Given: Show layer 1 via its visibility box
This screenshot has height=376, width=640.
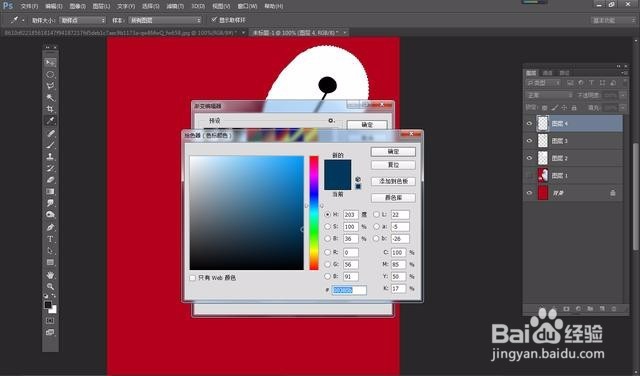Looking at the screenshot, I should click(x=529, y=176).
